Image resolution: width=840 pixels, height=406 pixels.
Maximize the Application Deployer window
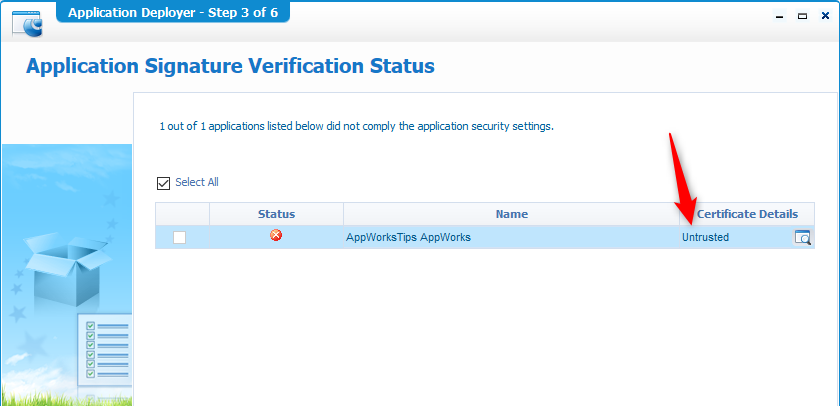point(802,17)
